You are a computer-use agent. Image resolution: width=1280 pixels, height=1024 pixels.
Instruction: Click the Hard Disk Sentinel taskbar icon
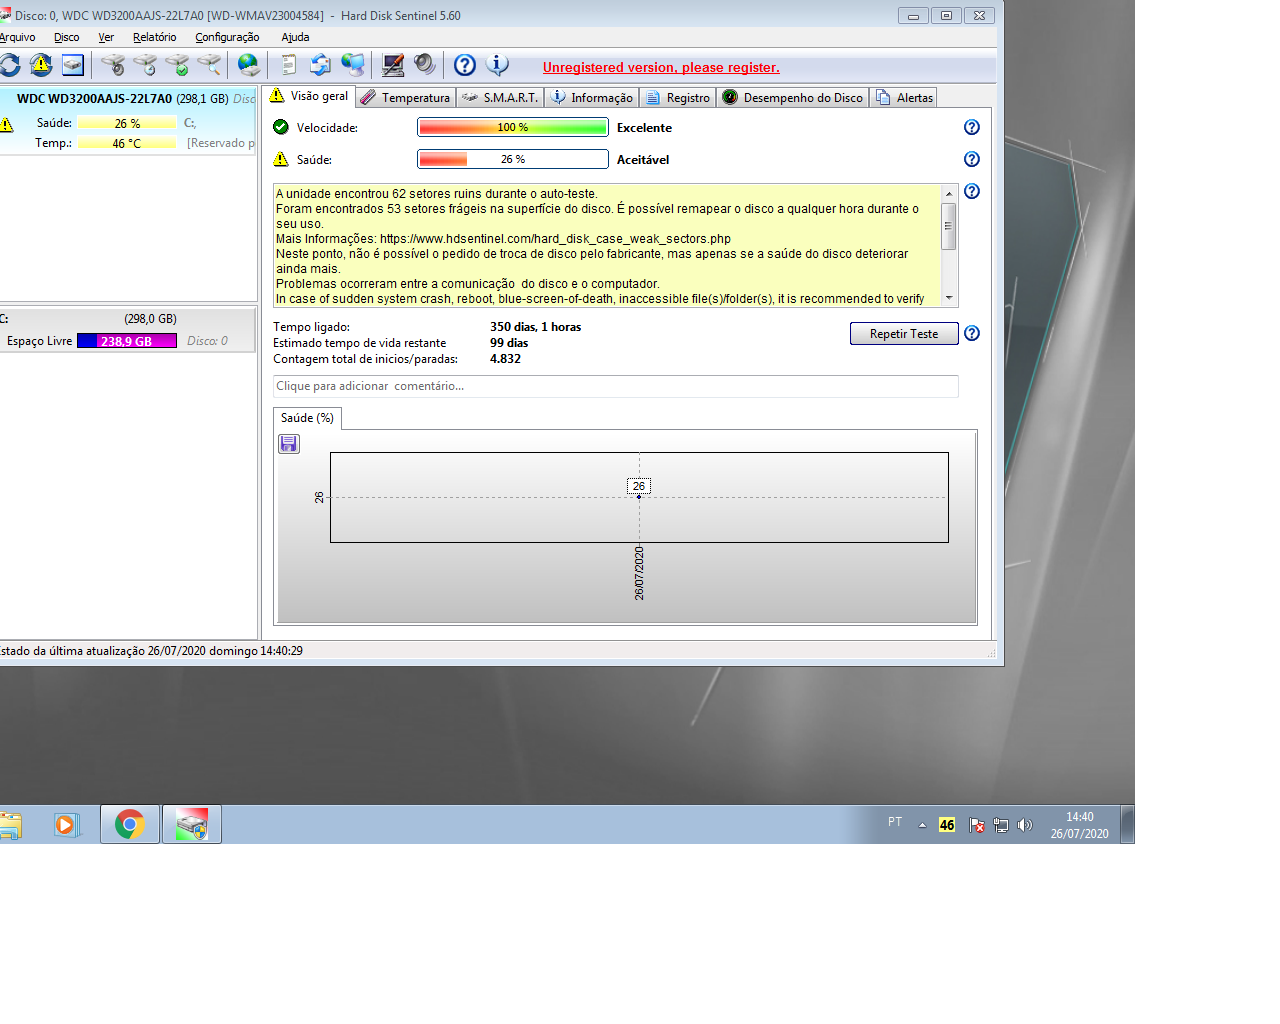[x=192, y=825]
